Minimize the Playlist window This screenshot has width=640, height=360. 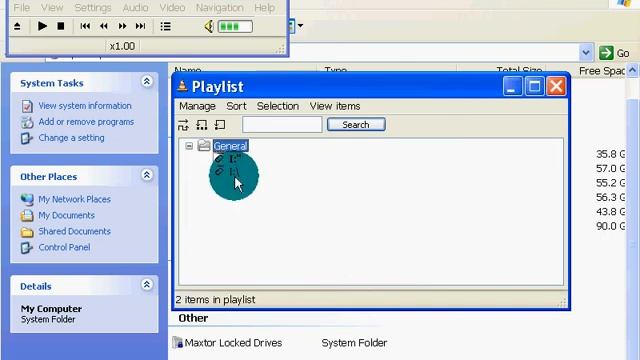[512, 86]
